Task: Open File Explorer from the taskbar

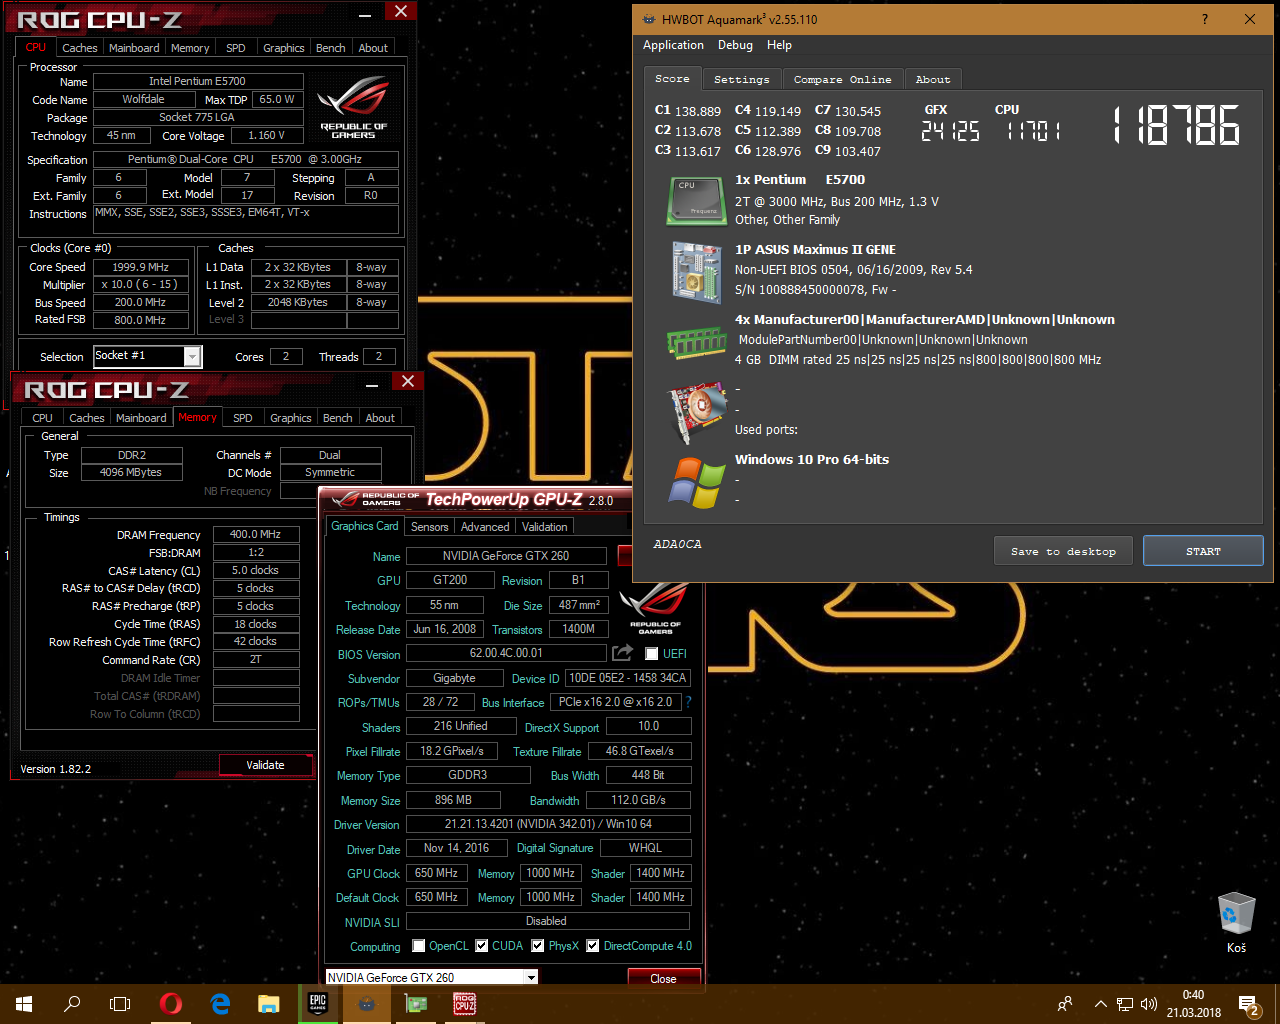Action: [x=269, y=1004]
